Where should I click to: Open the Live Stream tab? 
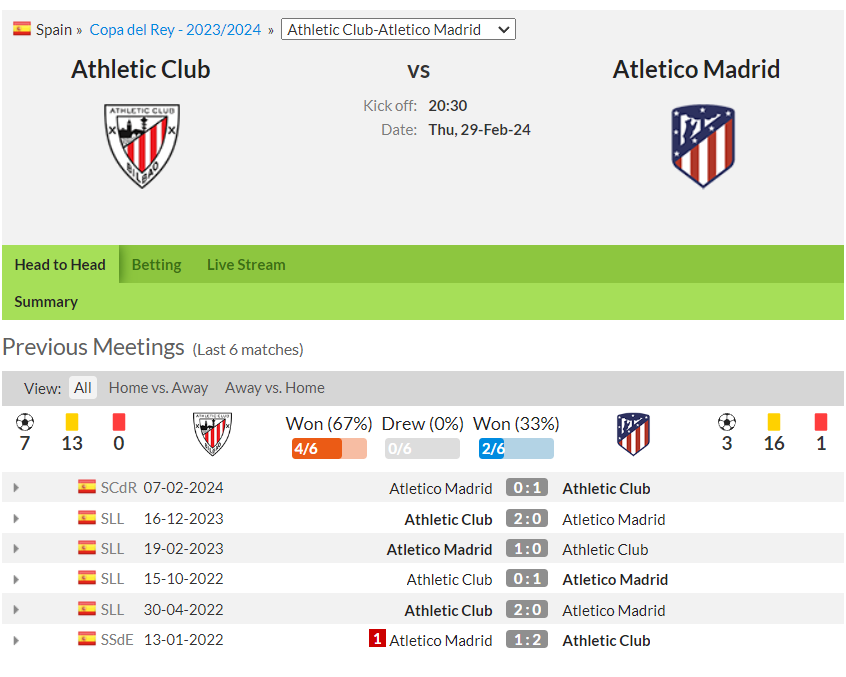click(x=246, y=265)
